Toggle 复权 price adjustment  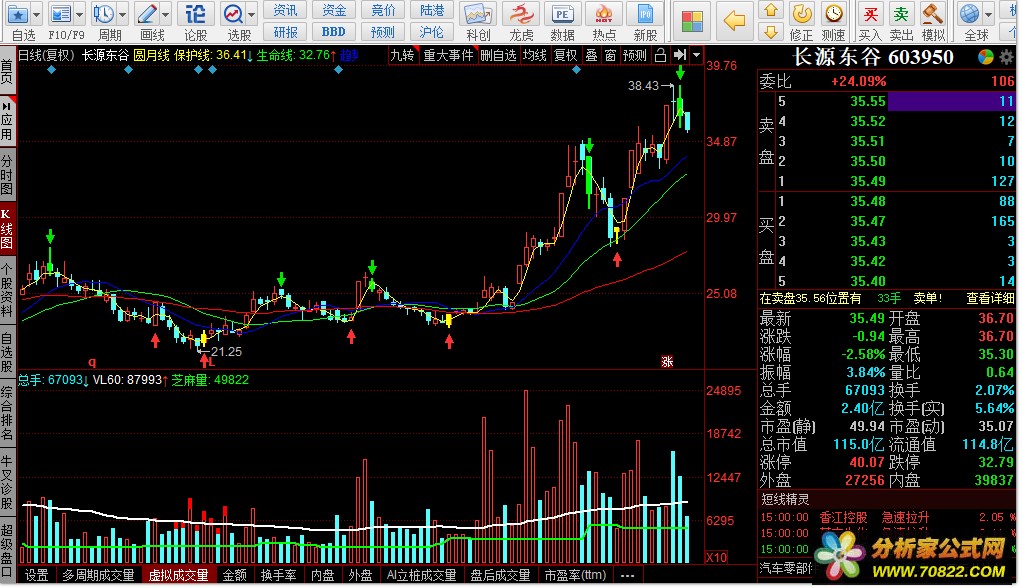coord(565,55)
